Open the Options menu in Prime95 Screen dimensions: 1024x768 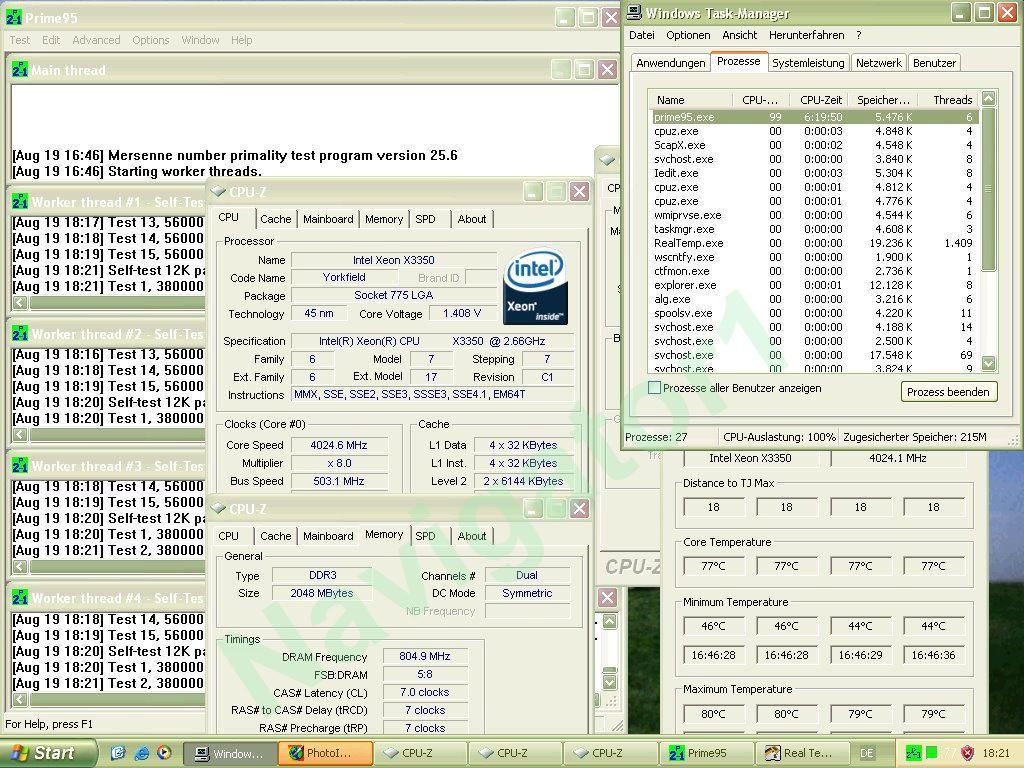pyautogui.click(x=151, y=40)
